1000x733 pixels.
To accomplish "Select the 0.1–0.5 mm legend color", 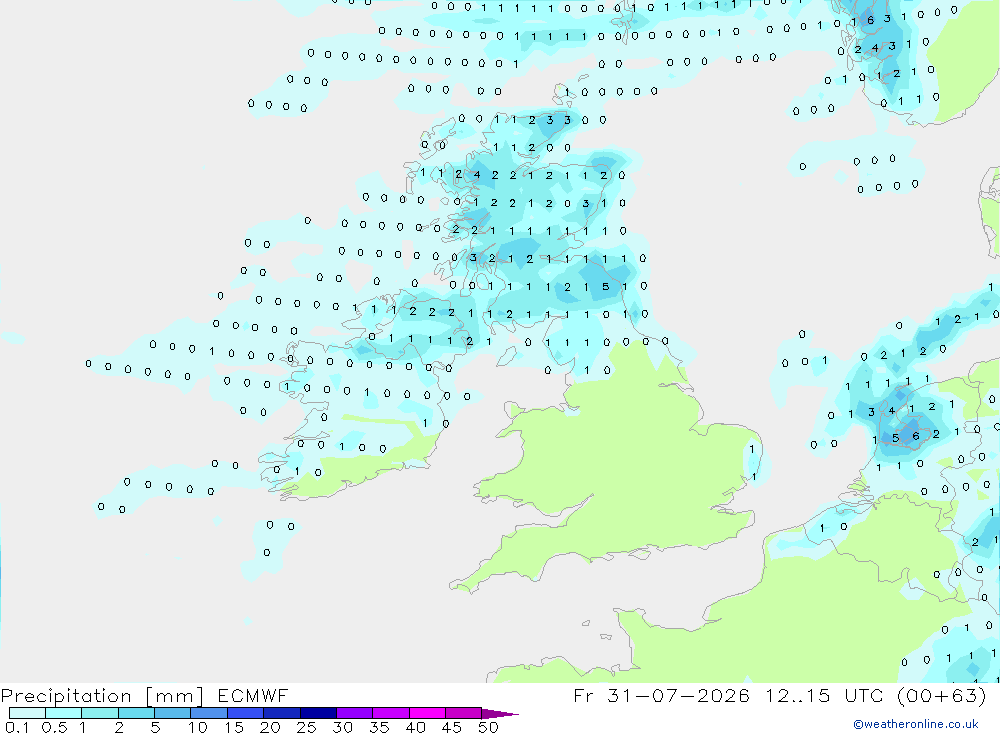I will pos(27,713).
